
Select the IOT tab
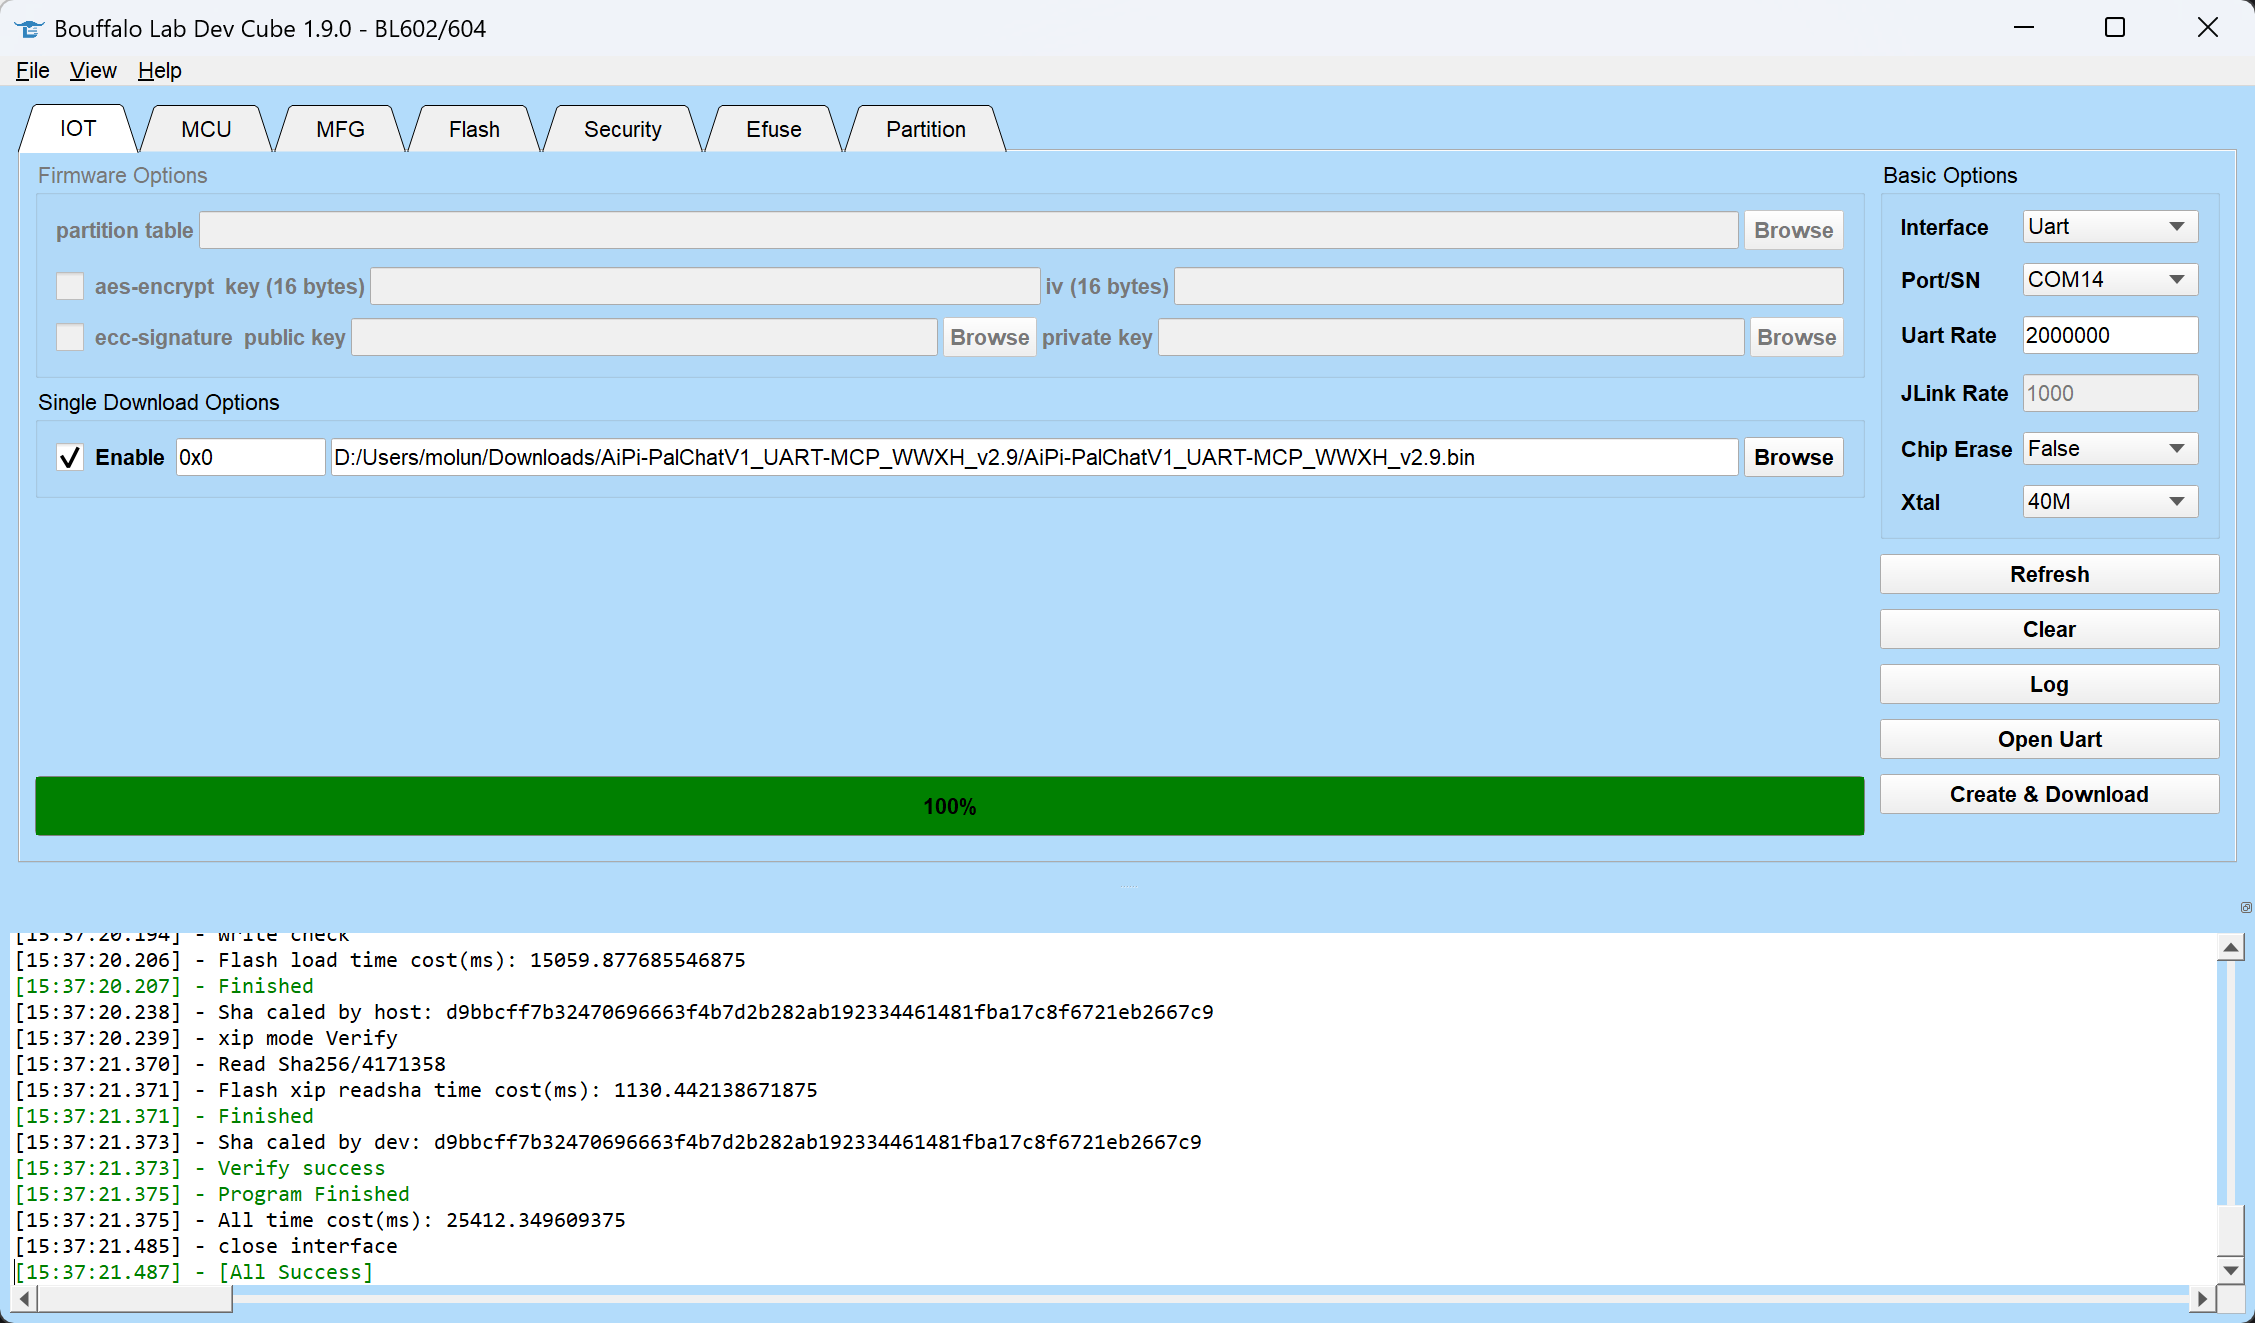pyautogui.click(x=78, y=128)
